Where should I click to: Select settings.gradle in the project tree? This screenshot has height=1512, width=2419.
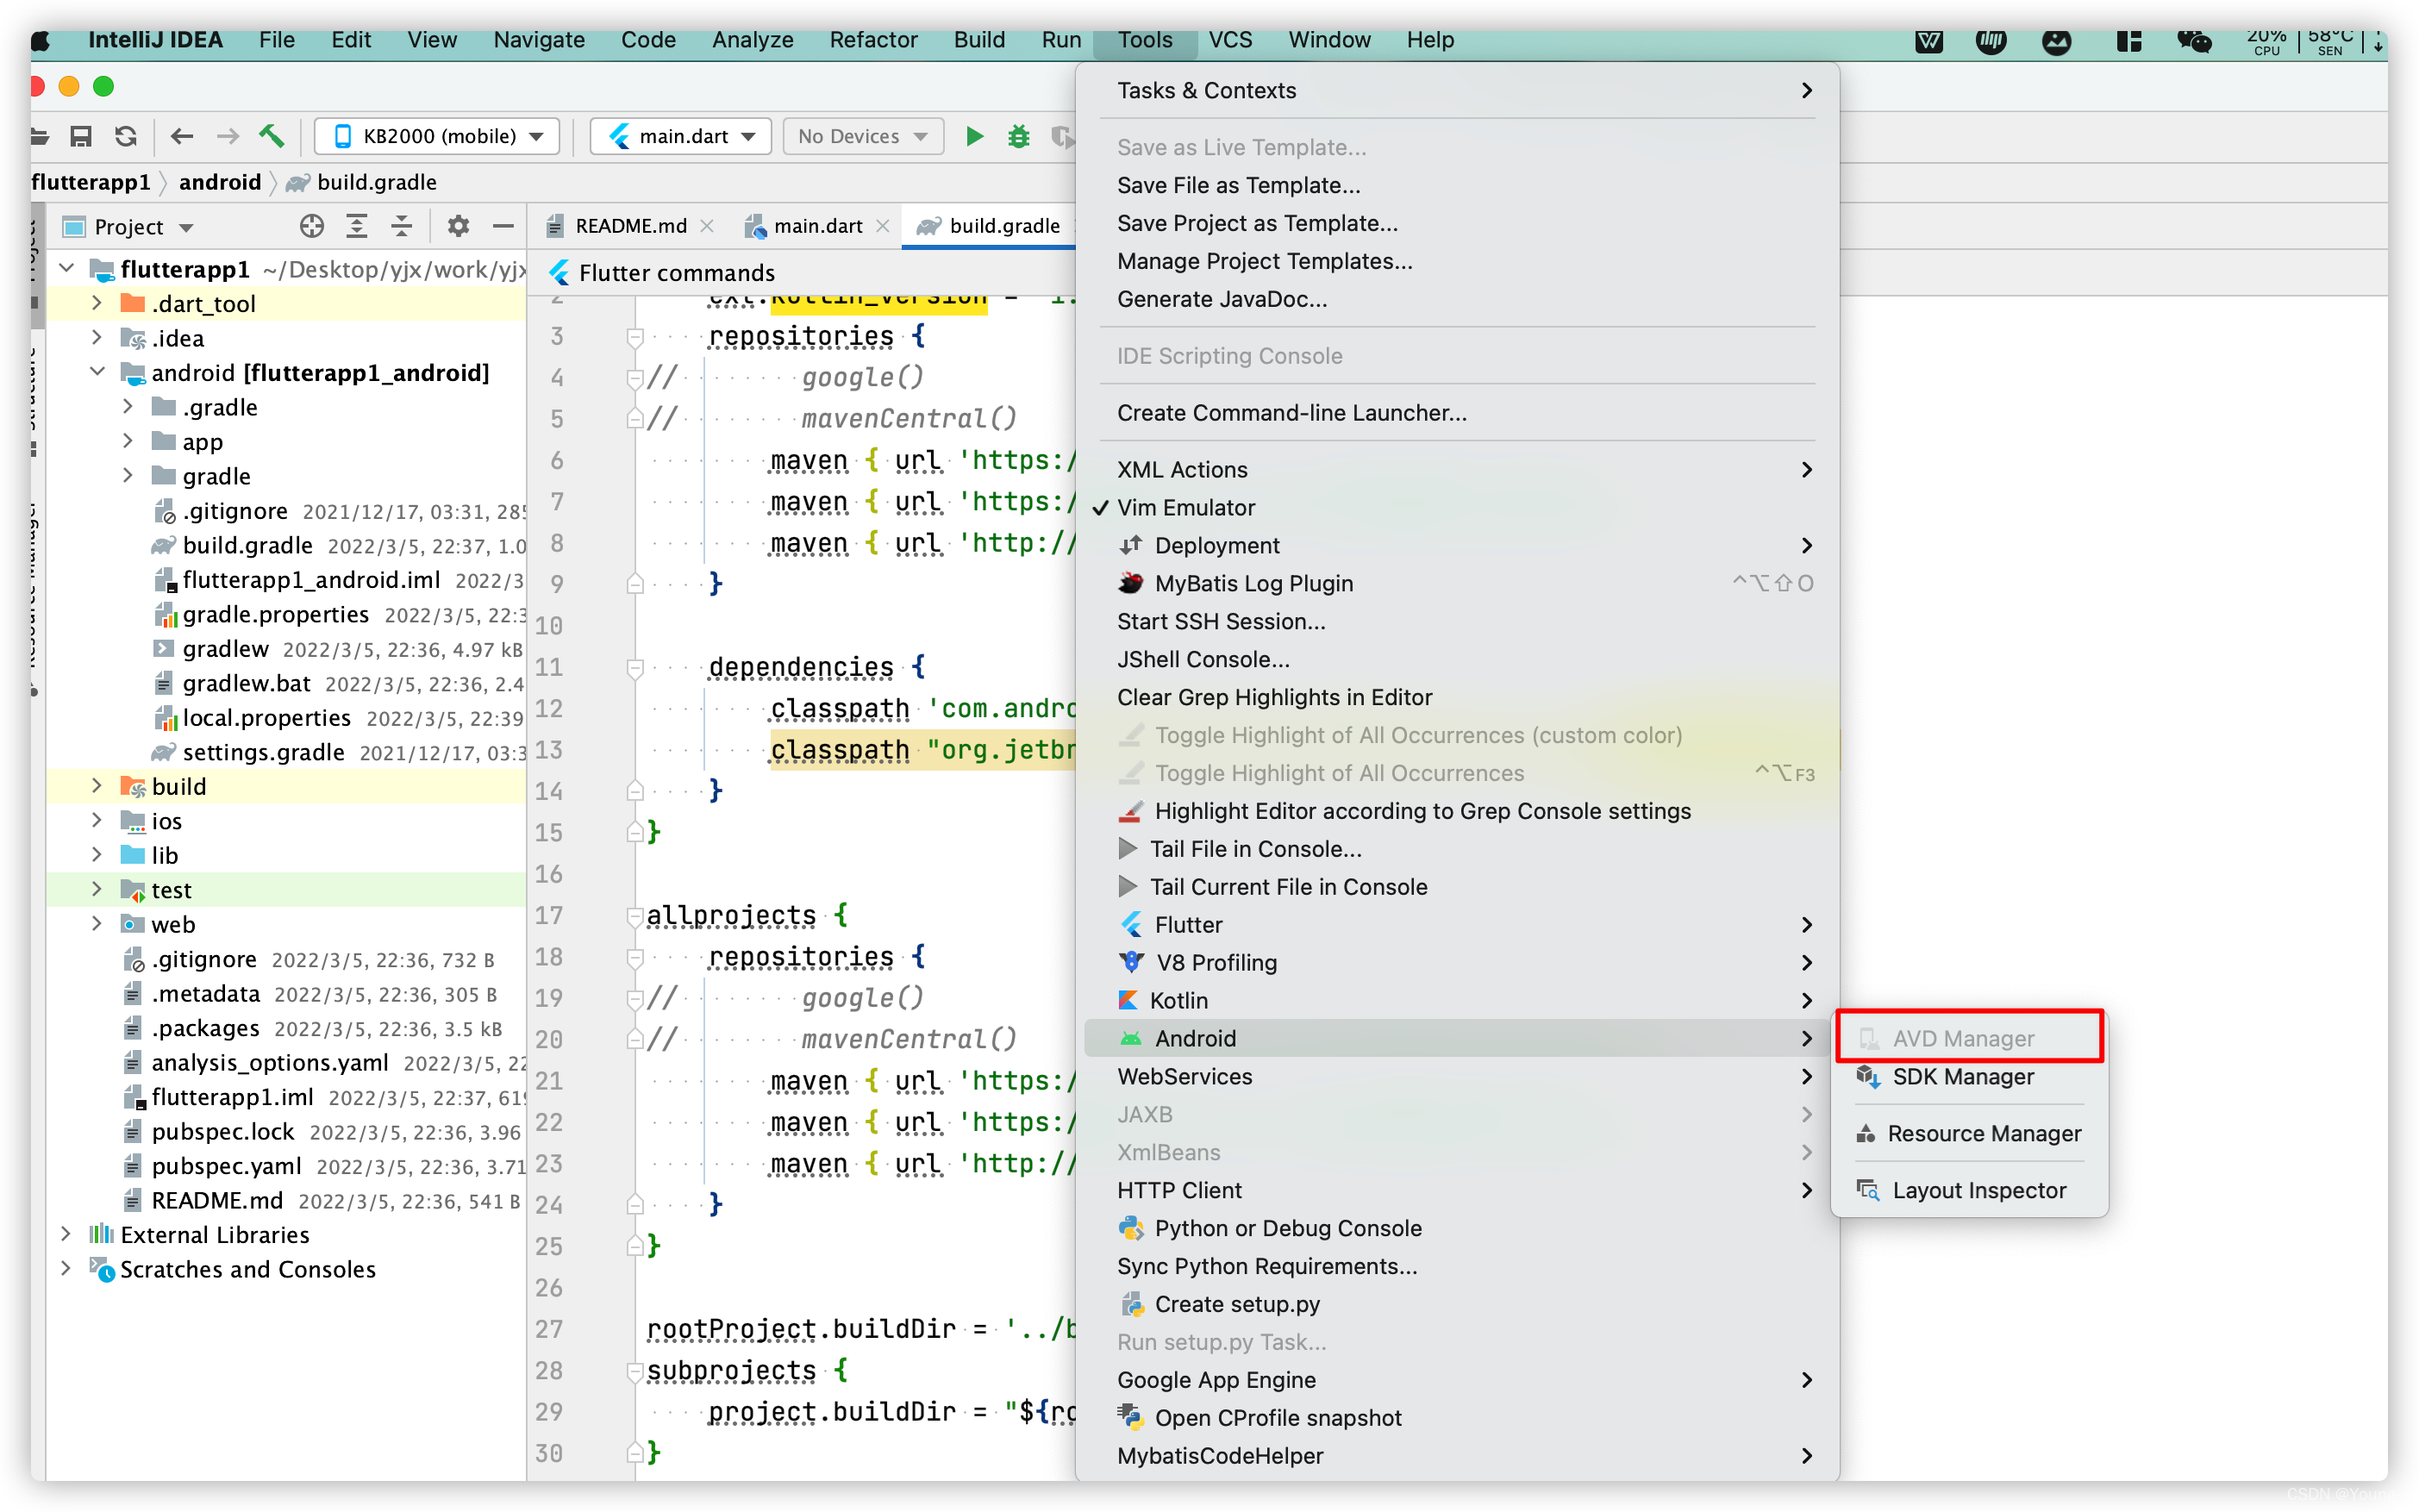click(263, 752)
